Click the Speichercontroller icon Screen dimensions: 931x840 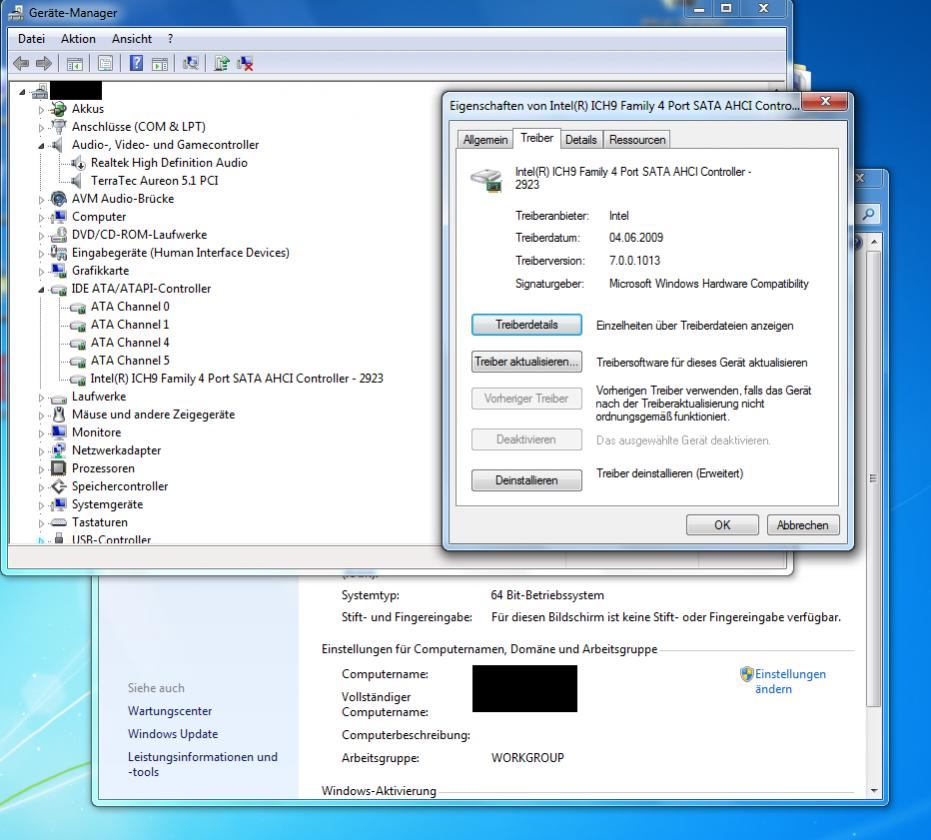click(x=58, y=486)
